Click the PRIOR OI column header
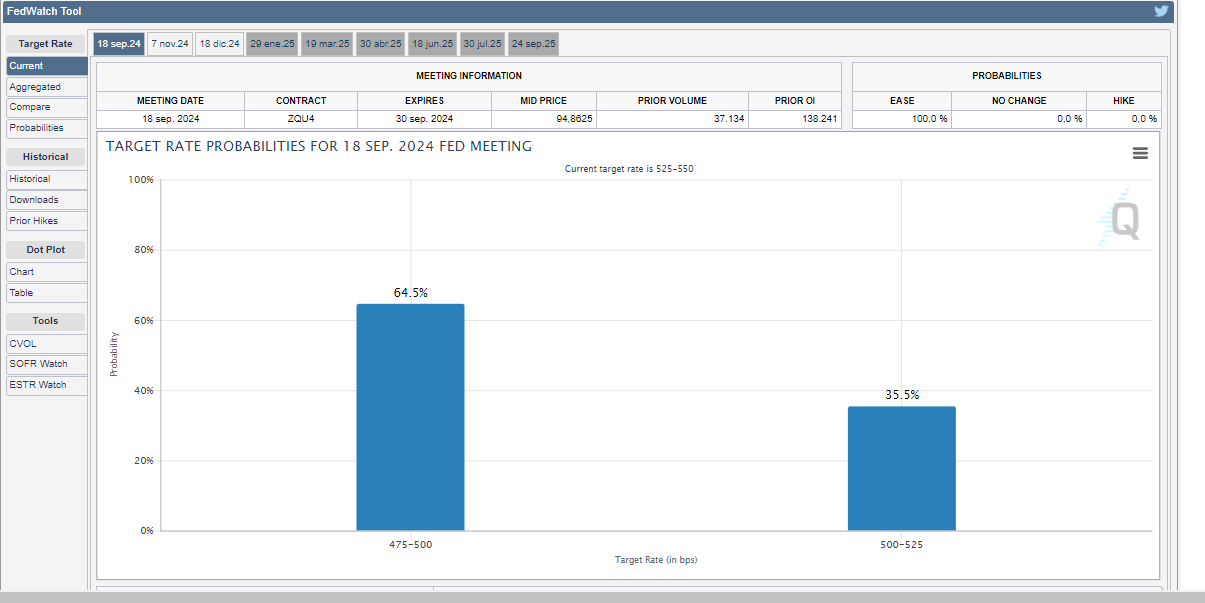This screenshot has height=603, width=1205. [795, 101]
